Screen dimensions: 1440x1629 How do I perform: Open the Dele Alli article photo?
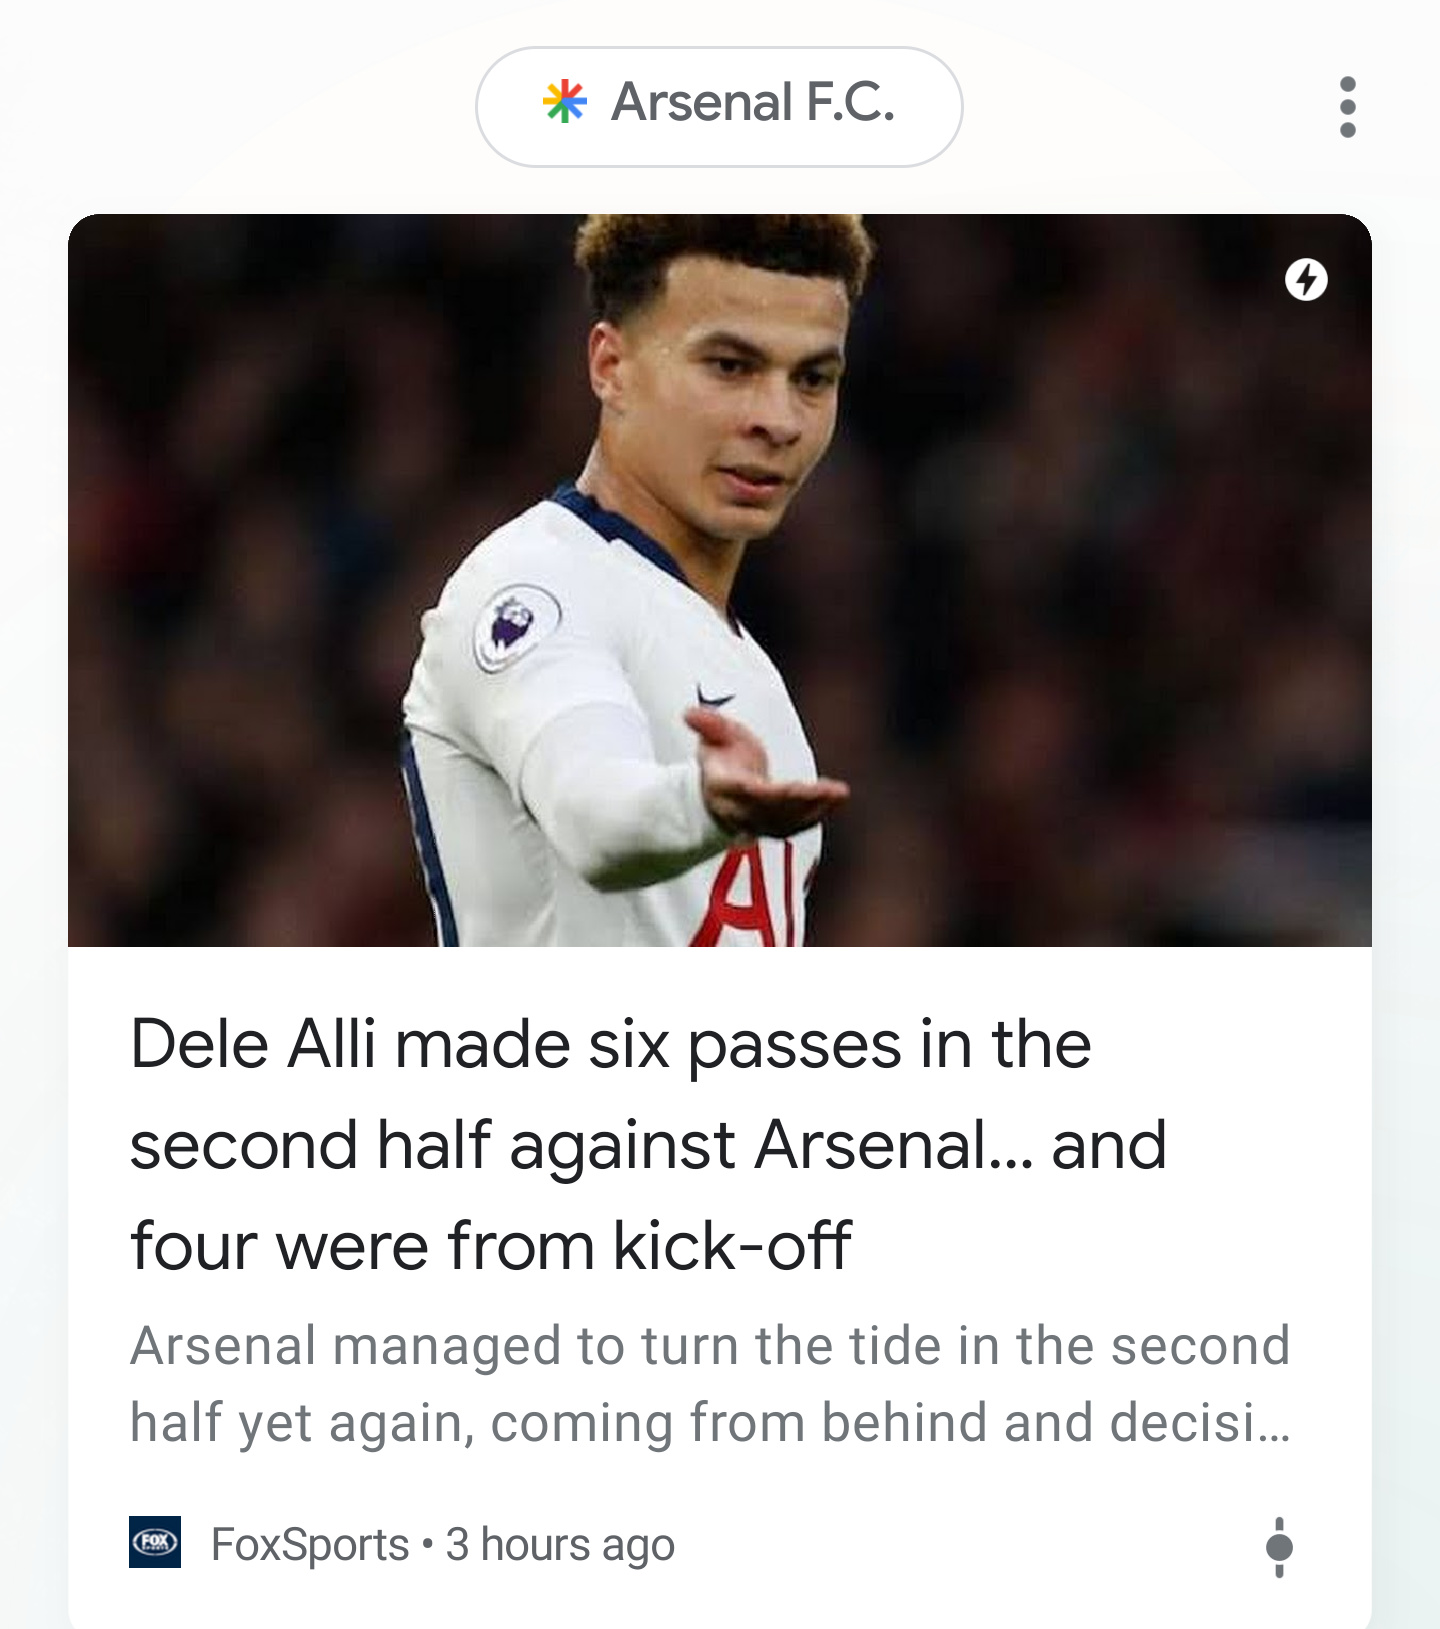(720, 580)
